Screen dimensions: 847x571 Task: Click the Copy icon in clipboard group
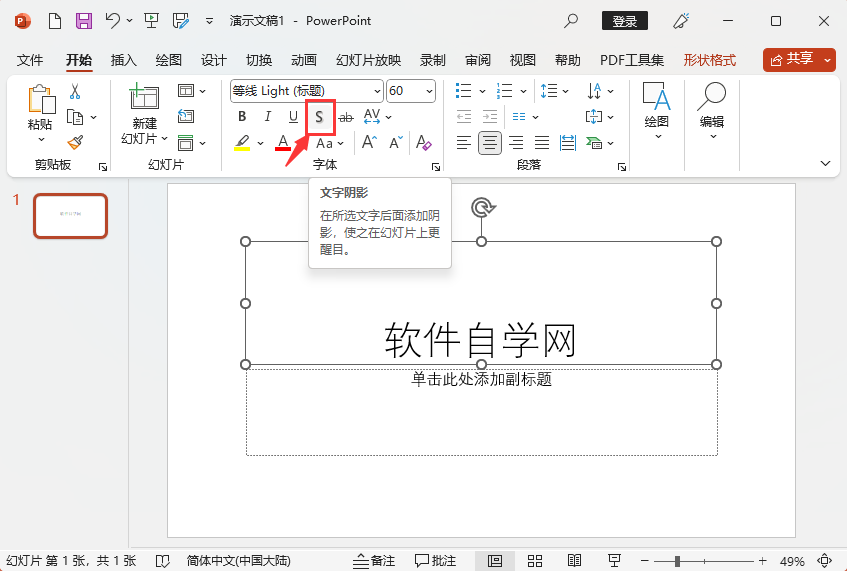[x=75, y=117]
